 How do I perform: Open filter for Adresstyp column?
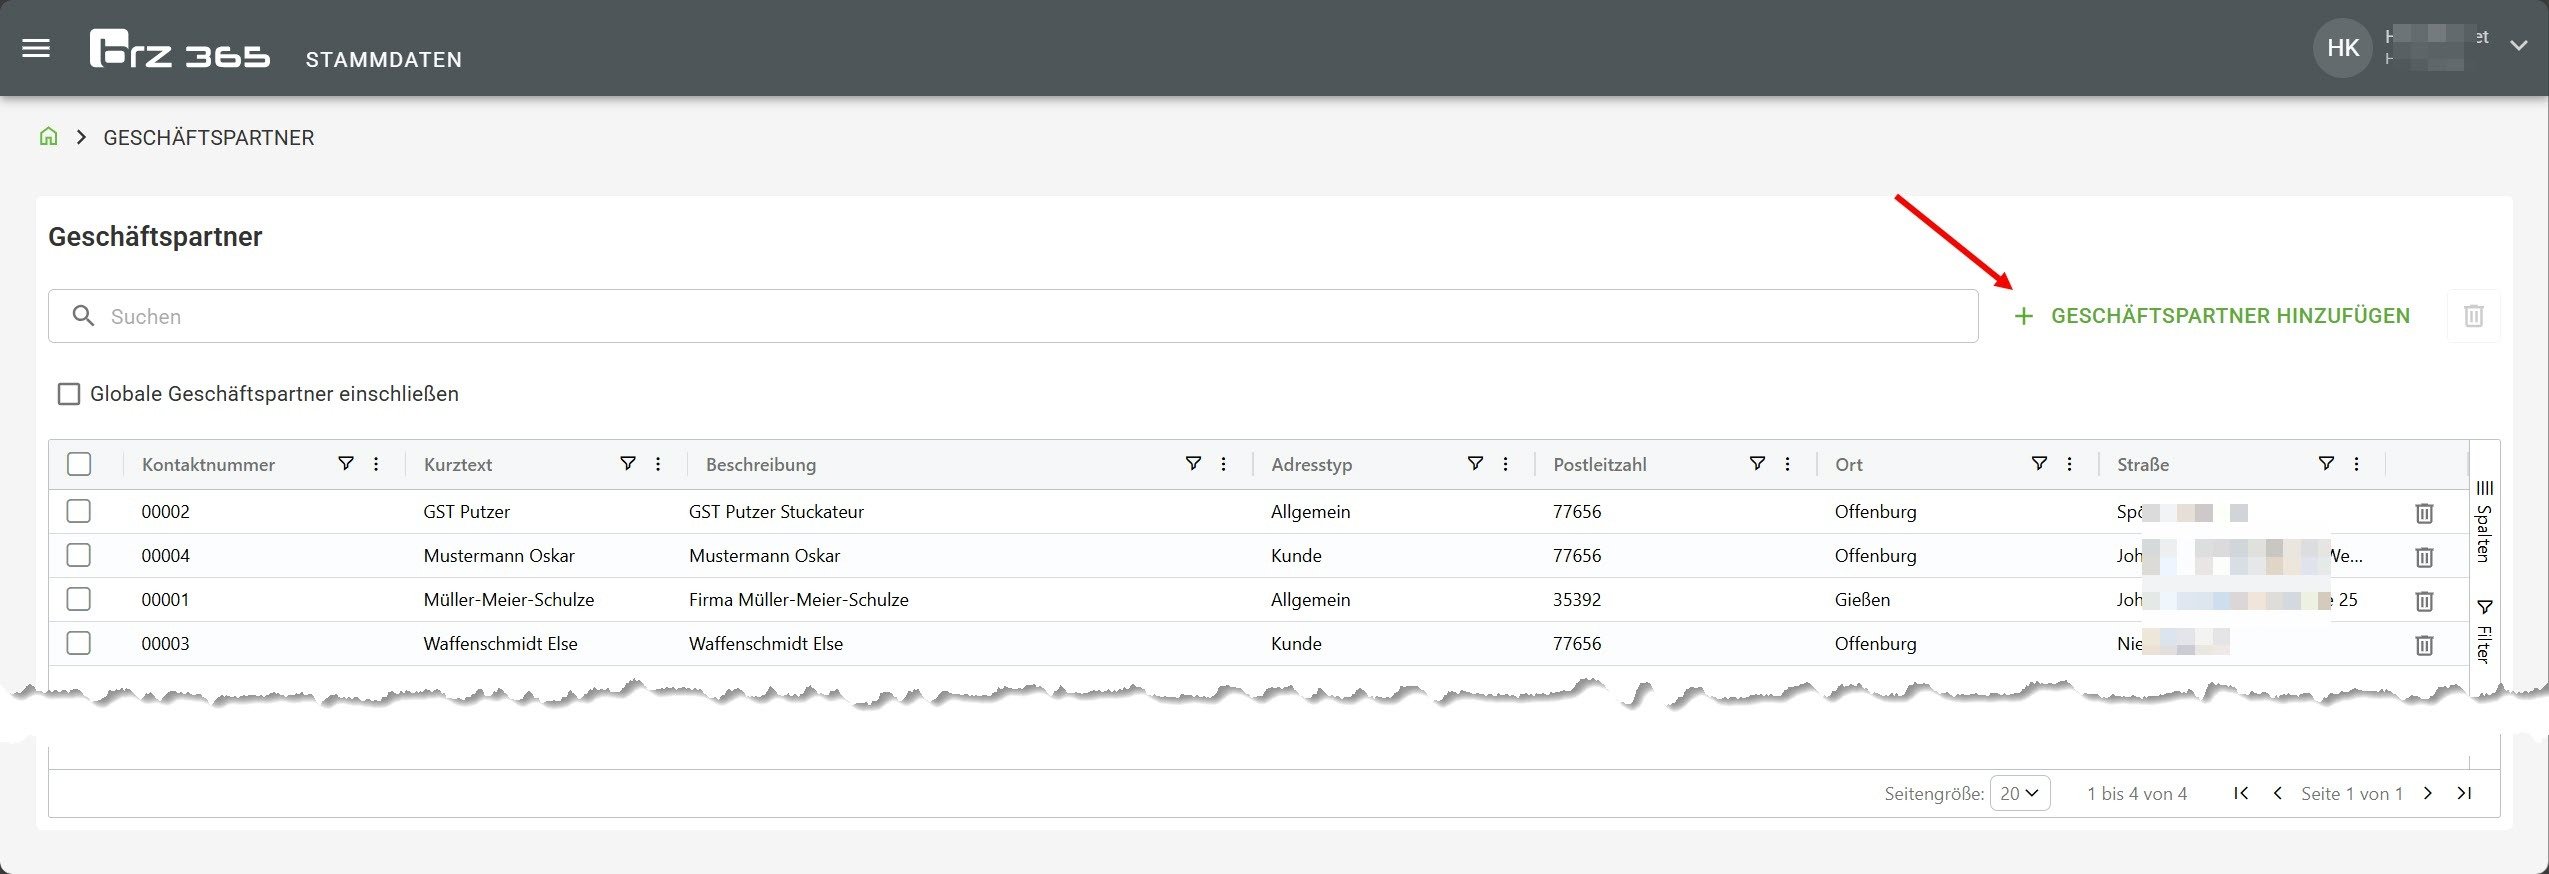(1475, 464)
